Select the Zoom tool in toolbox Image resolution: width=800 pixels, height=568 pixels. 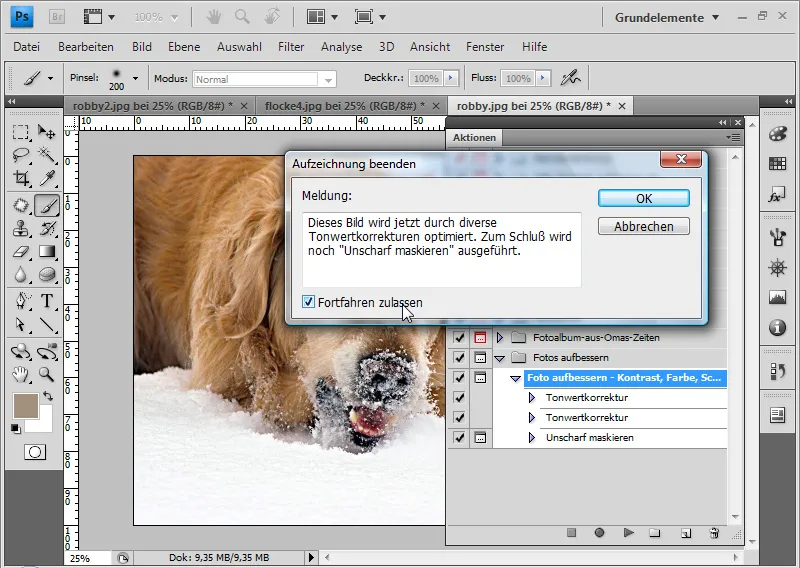pos(46,375)
